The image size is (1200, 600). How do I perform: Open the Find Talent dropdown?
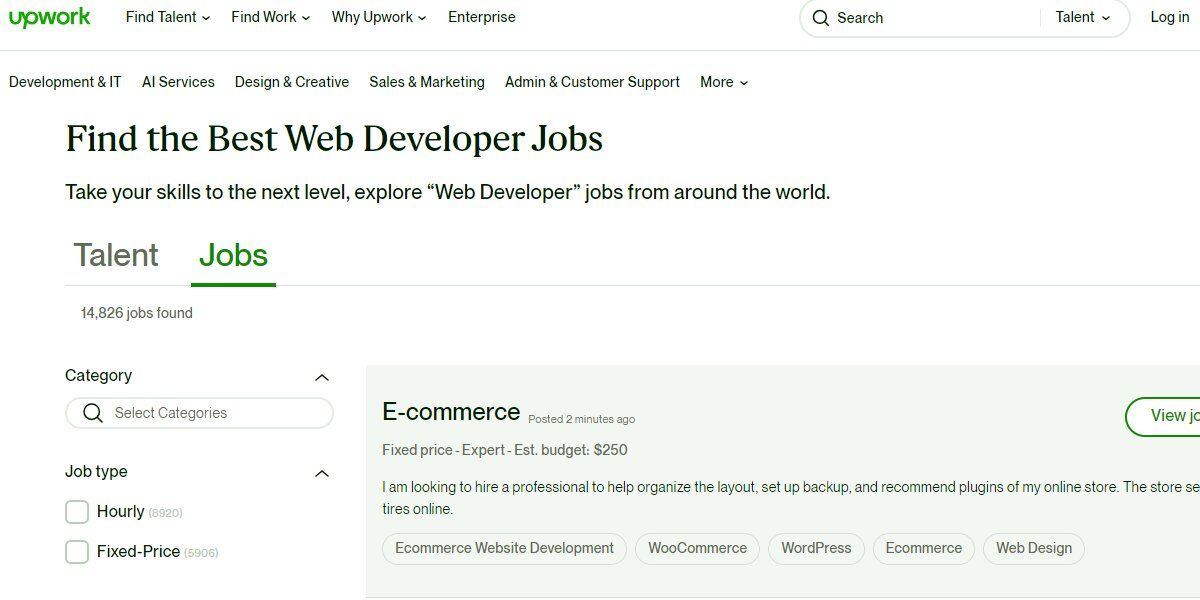[x=166, y=17]
